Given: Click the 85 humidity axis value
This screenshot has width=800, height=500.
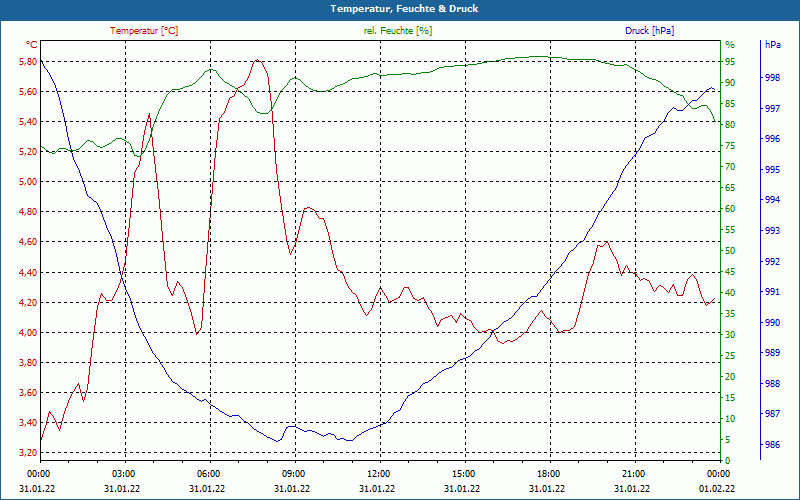Looking at the screenshot, I should pyautogui.click(x=730, y=104).
